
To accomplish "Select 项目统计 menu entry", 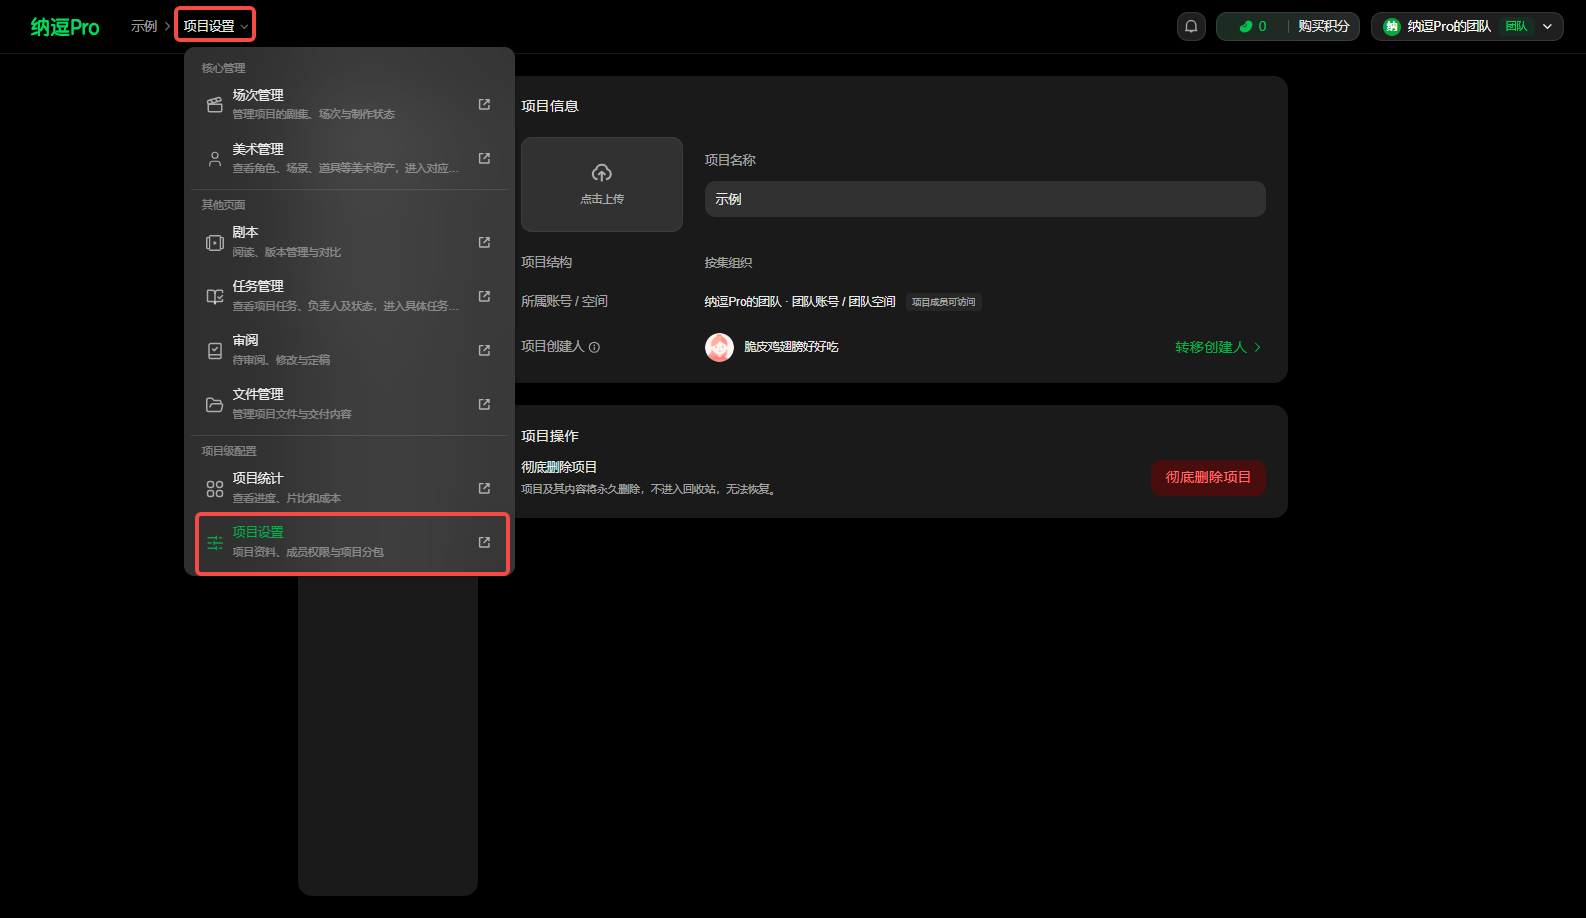I will [x=350, y=488].
